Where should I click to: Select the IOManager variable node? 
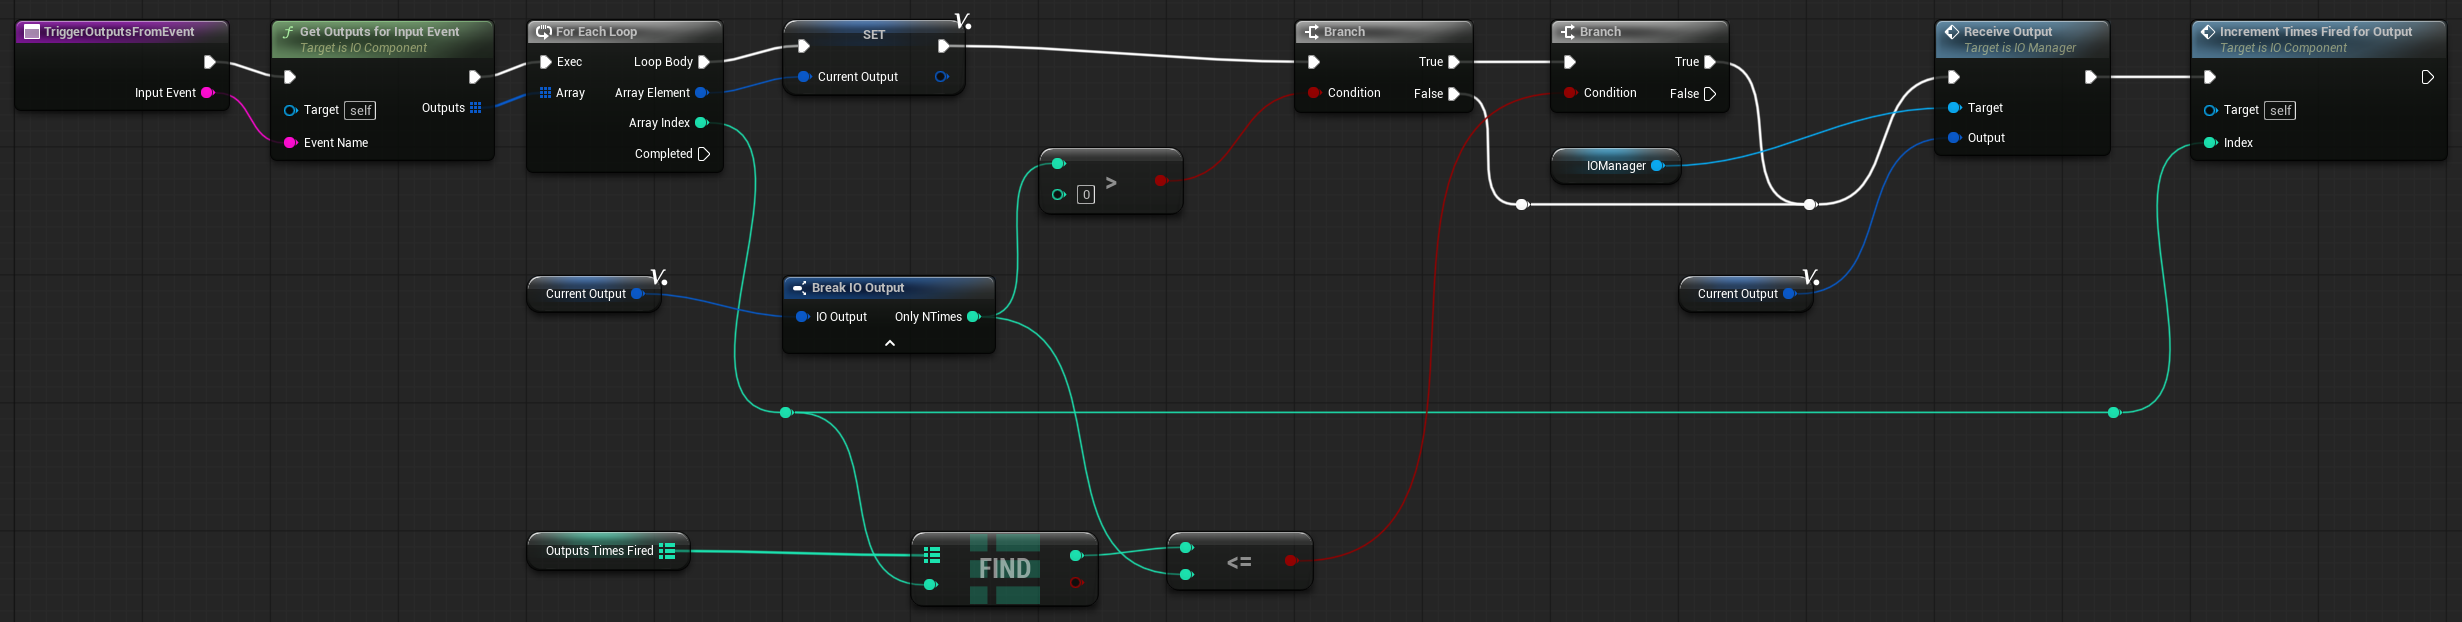click(x=1614, y=166)
